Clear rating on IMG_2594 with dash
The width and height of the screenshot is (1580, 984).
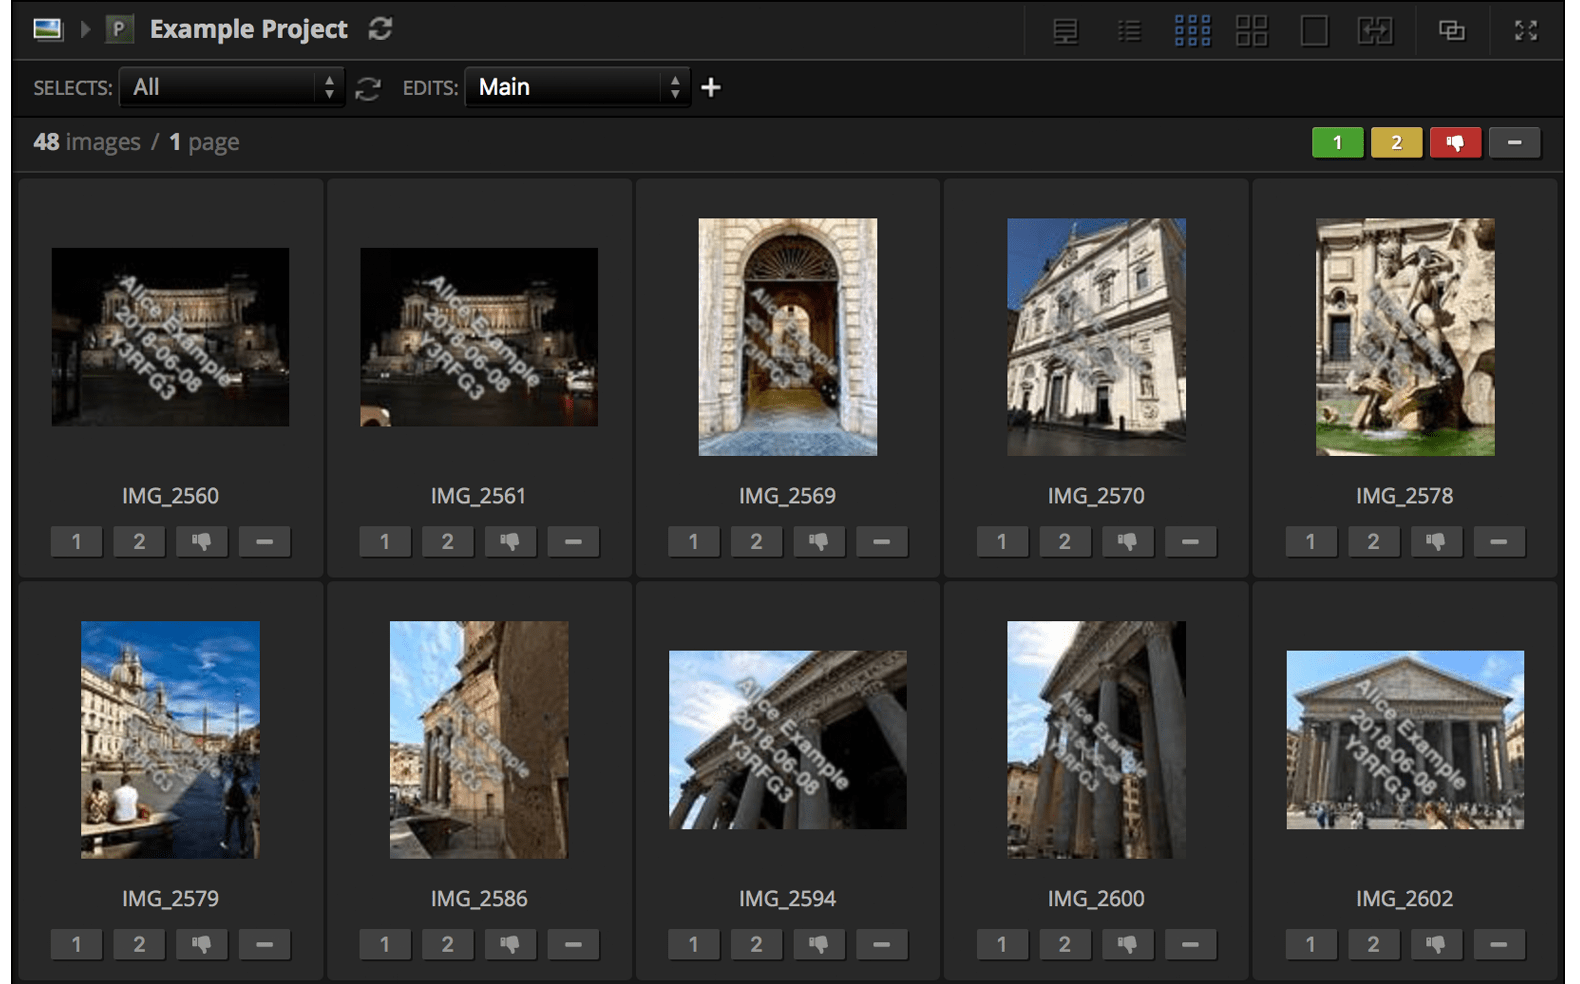pos(881,945)
